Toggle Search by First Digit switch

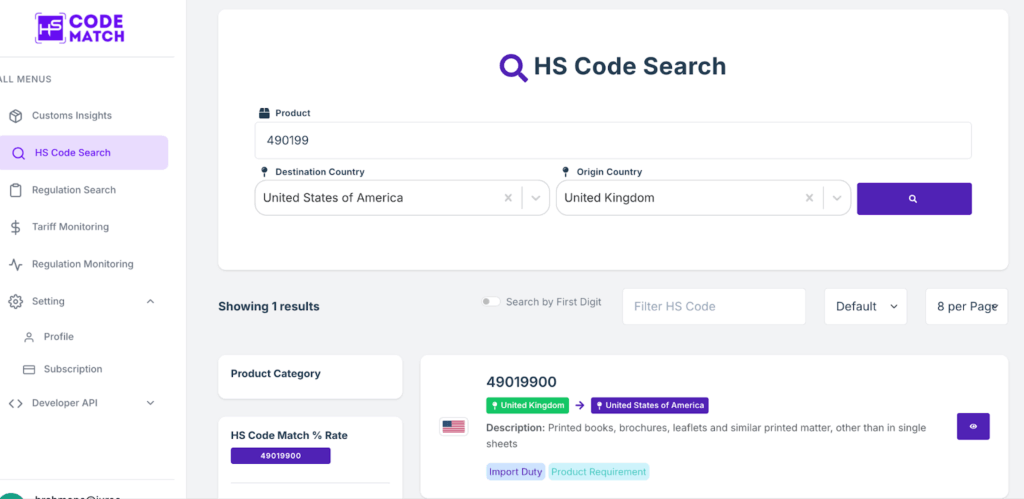[x=491, y=302]
